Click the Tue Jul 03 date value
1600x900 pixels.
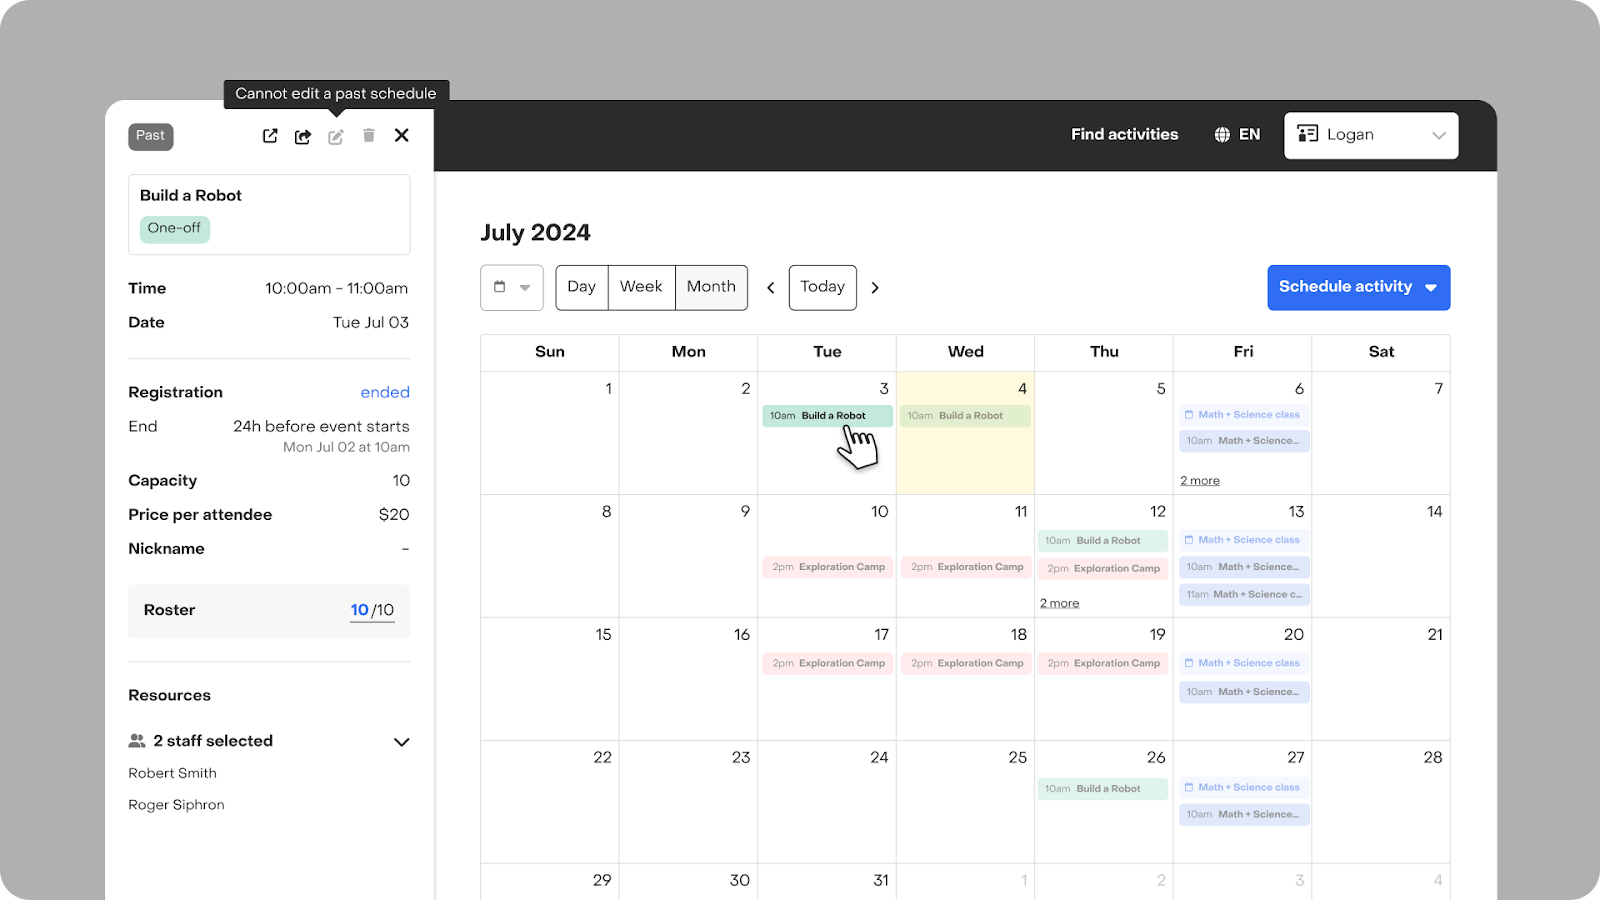[x=371, y=323]
